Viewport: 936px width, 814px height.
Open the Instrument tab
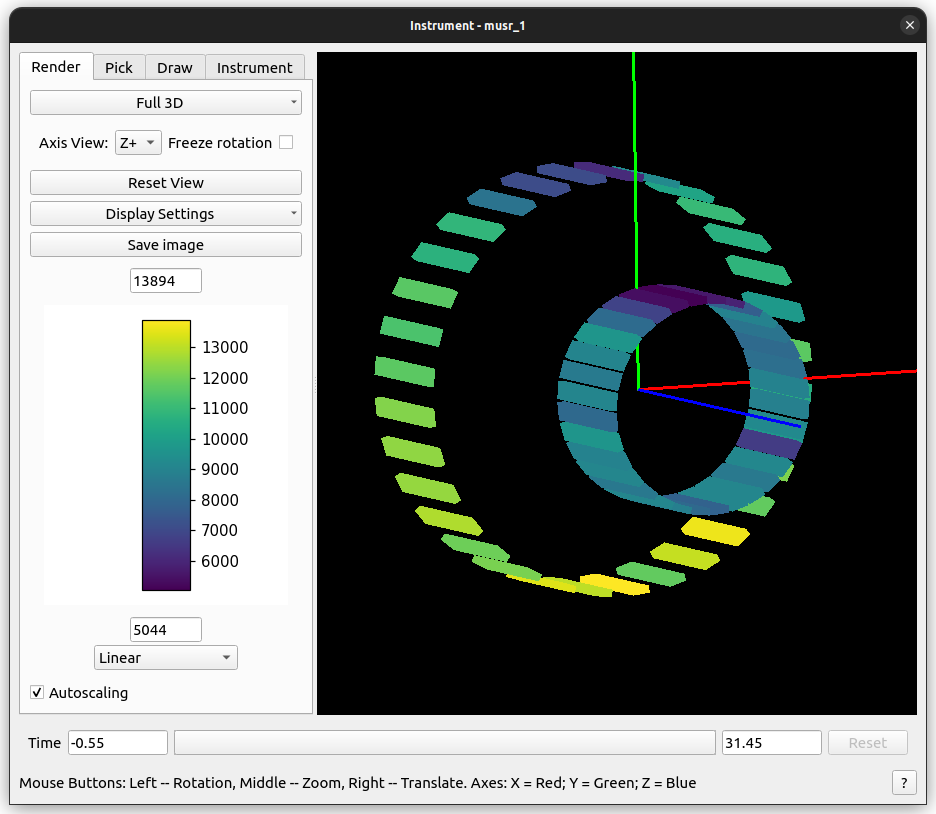point(255,68)
